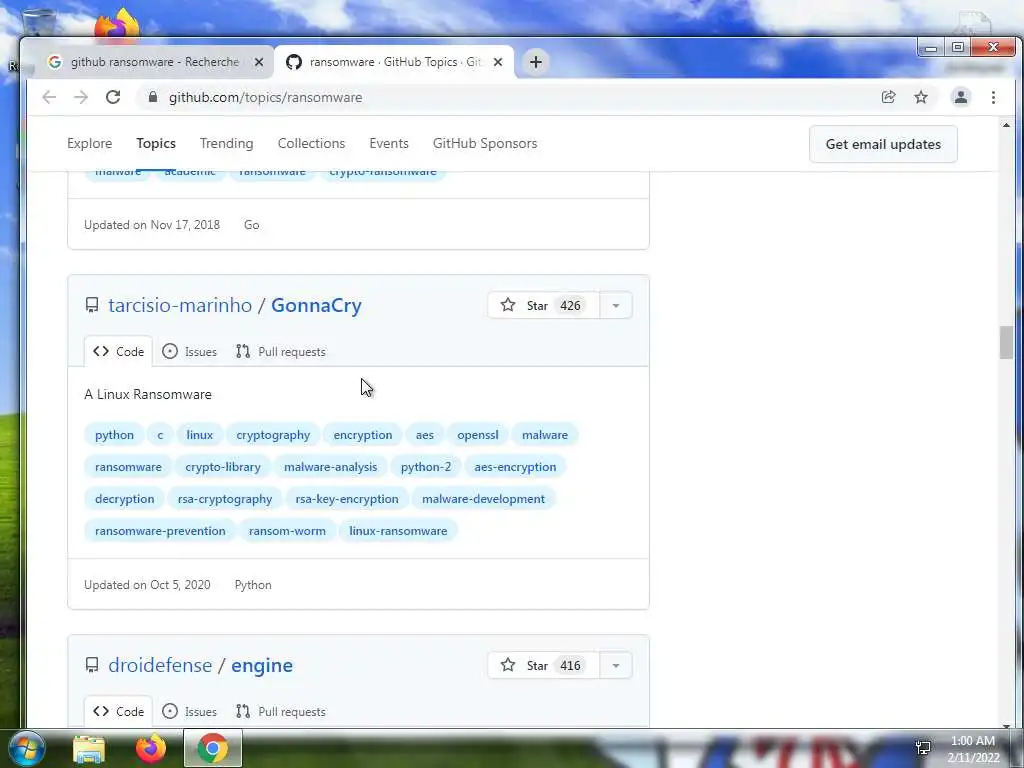Viewport: 1024px width, 768px height.
Task: Click the crypto-library topic tag
Action: tap(223, 467)
